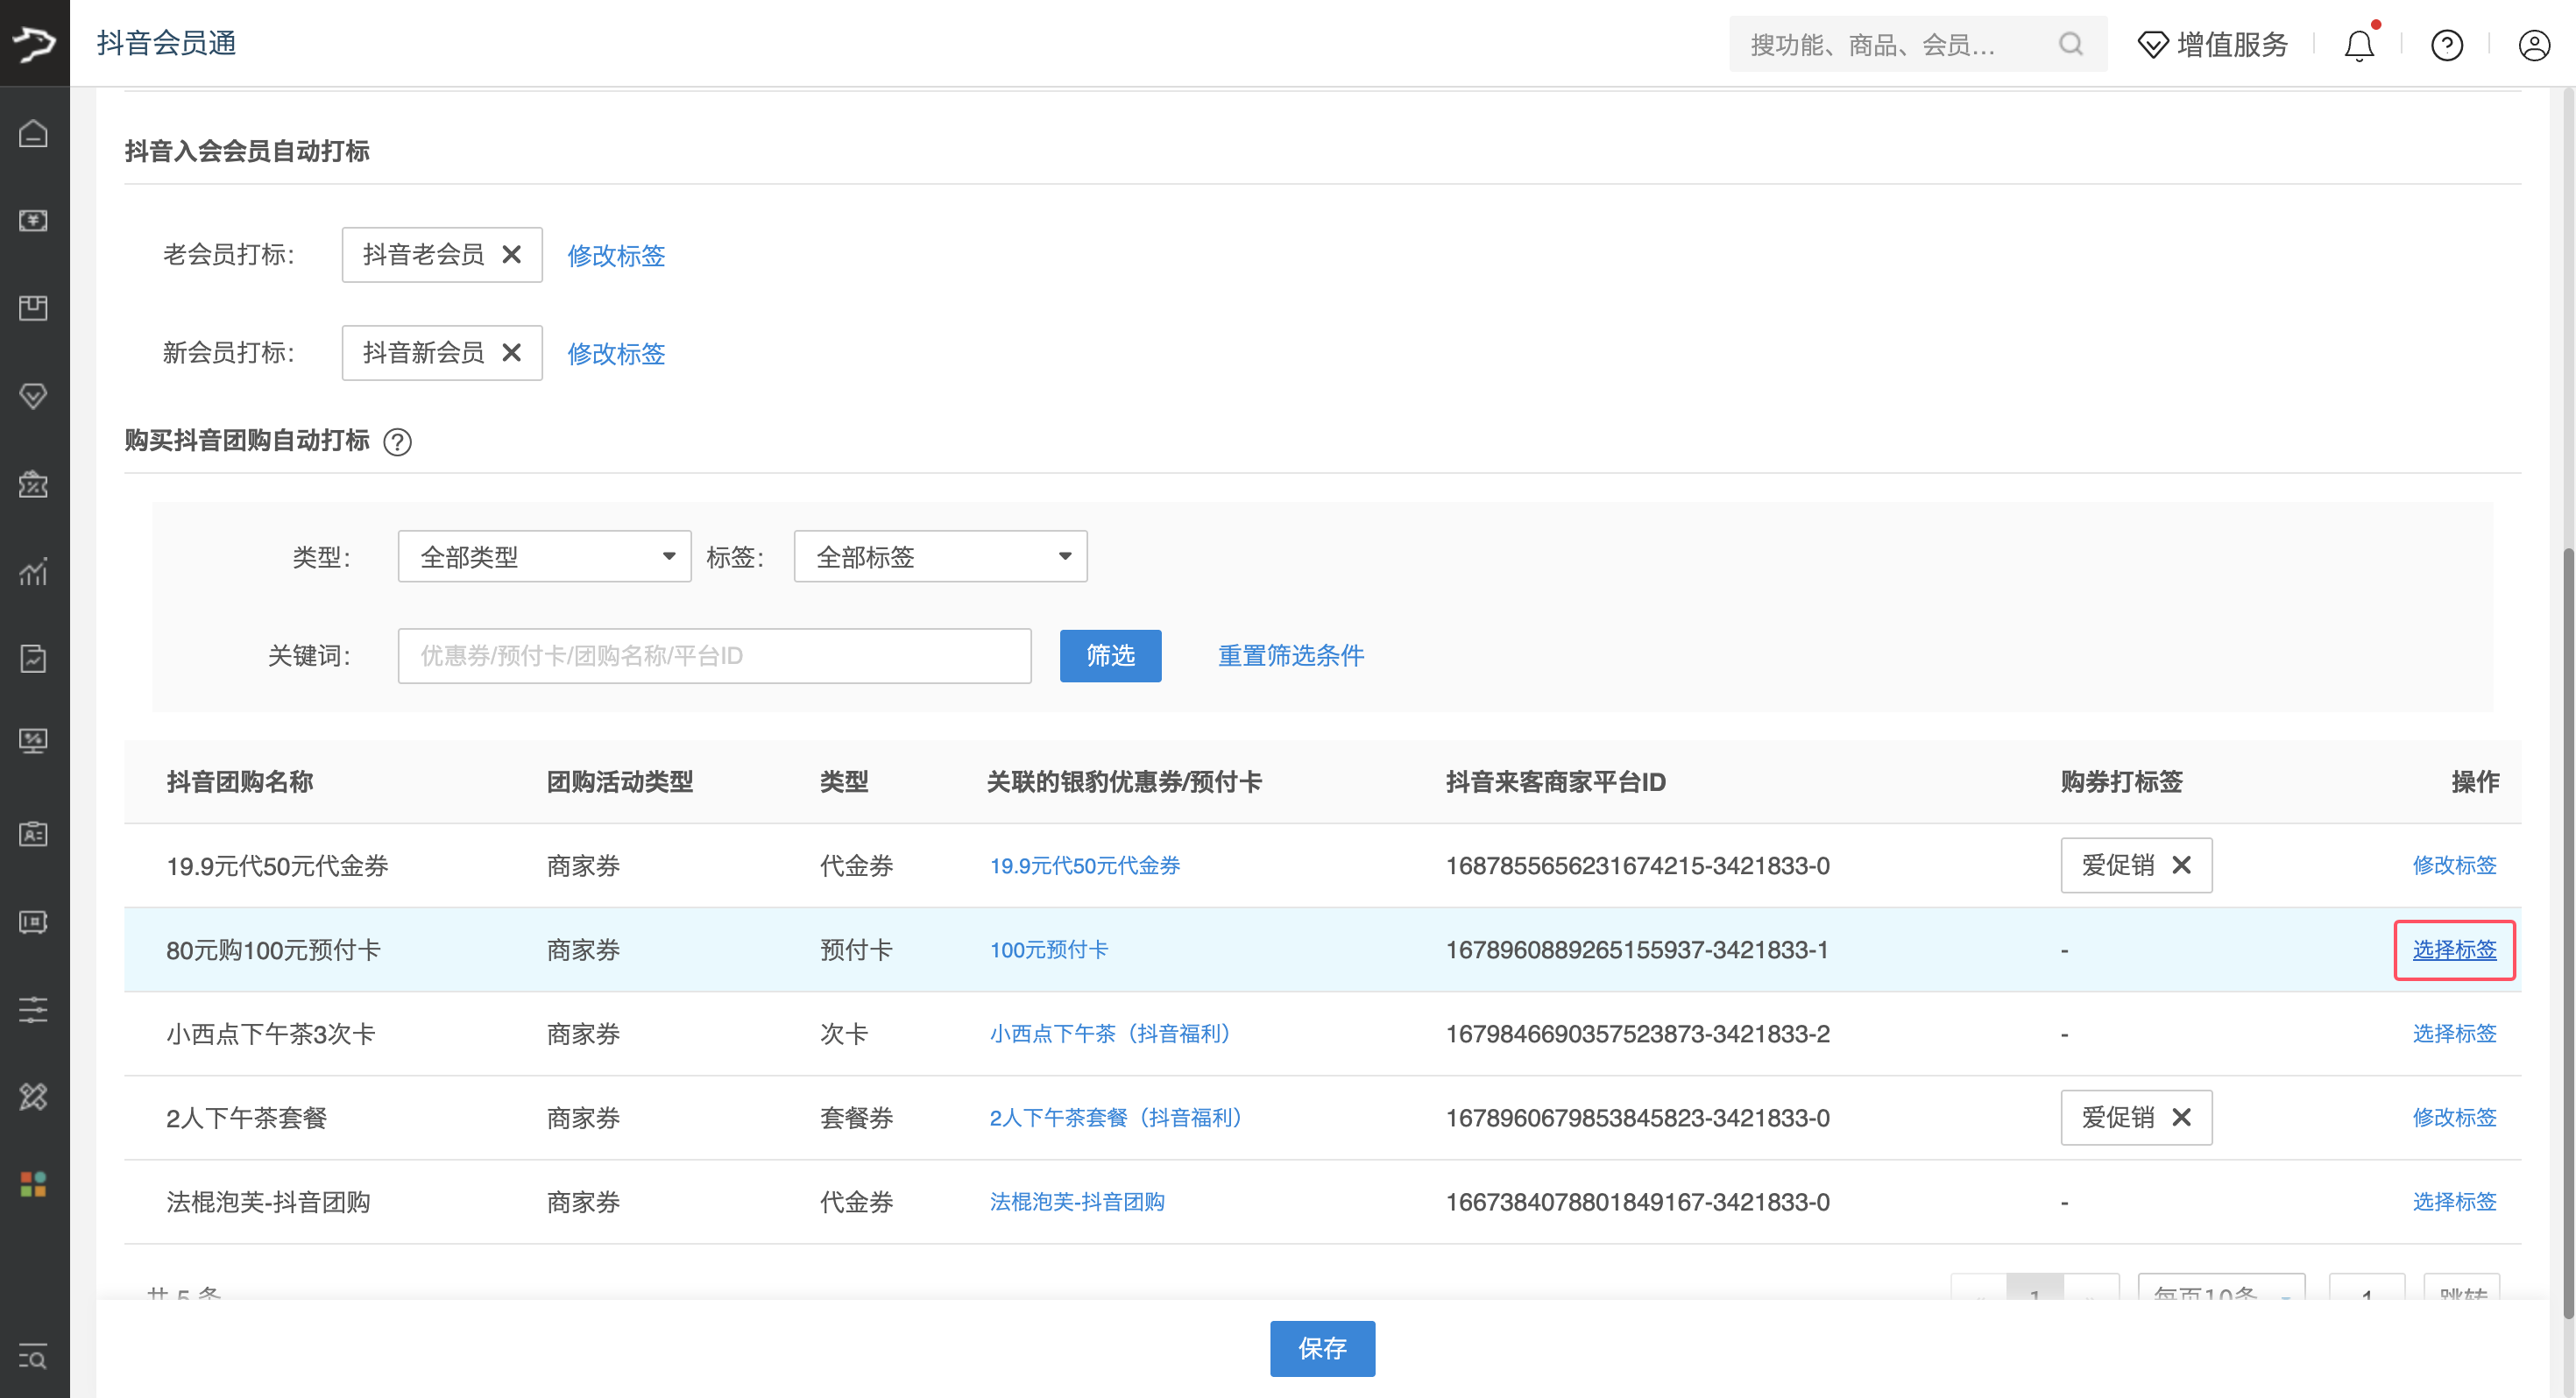Image resolution: width=2576 pixels, height=1398 pixels.
Task: Focus the 关键词 keyword input field
Action: tap(714, 656)
